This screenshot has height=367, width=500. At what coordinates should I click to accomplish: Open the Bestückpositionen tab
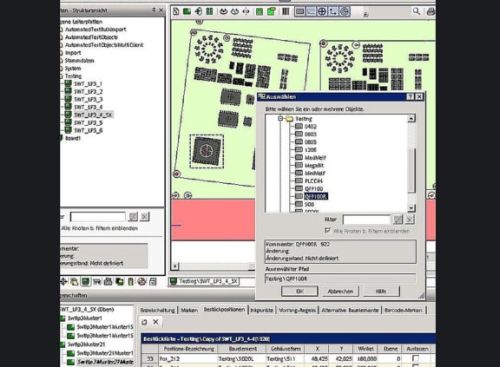[x=224, y=310]
